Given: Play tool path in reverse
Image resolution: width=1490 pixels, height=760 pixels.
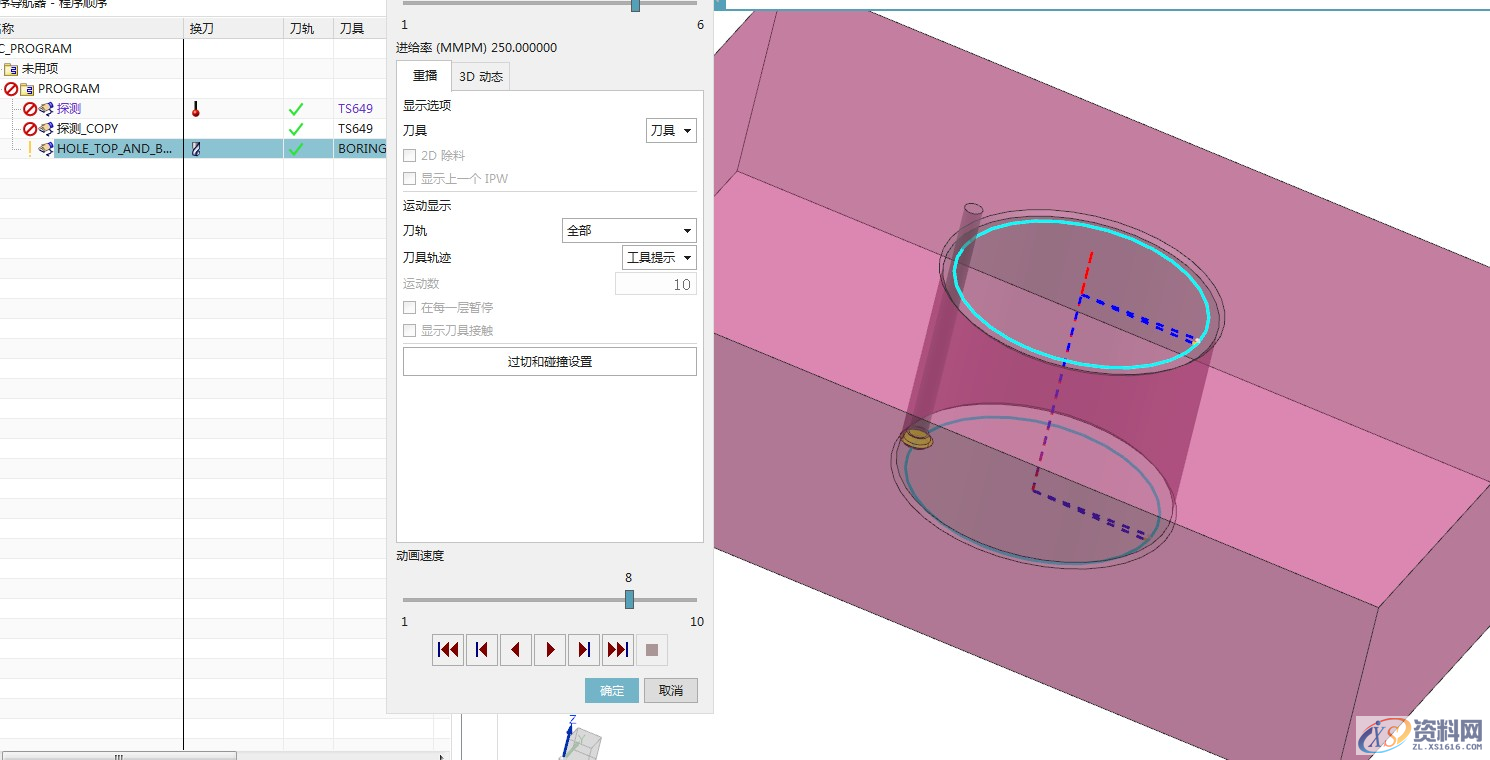Looking at the screenshot, I should 516,650.
